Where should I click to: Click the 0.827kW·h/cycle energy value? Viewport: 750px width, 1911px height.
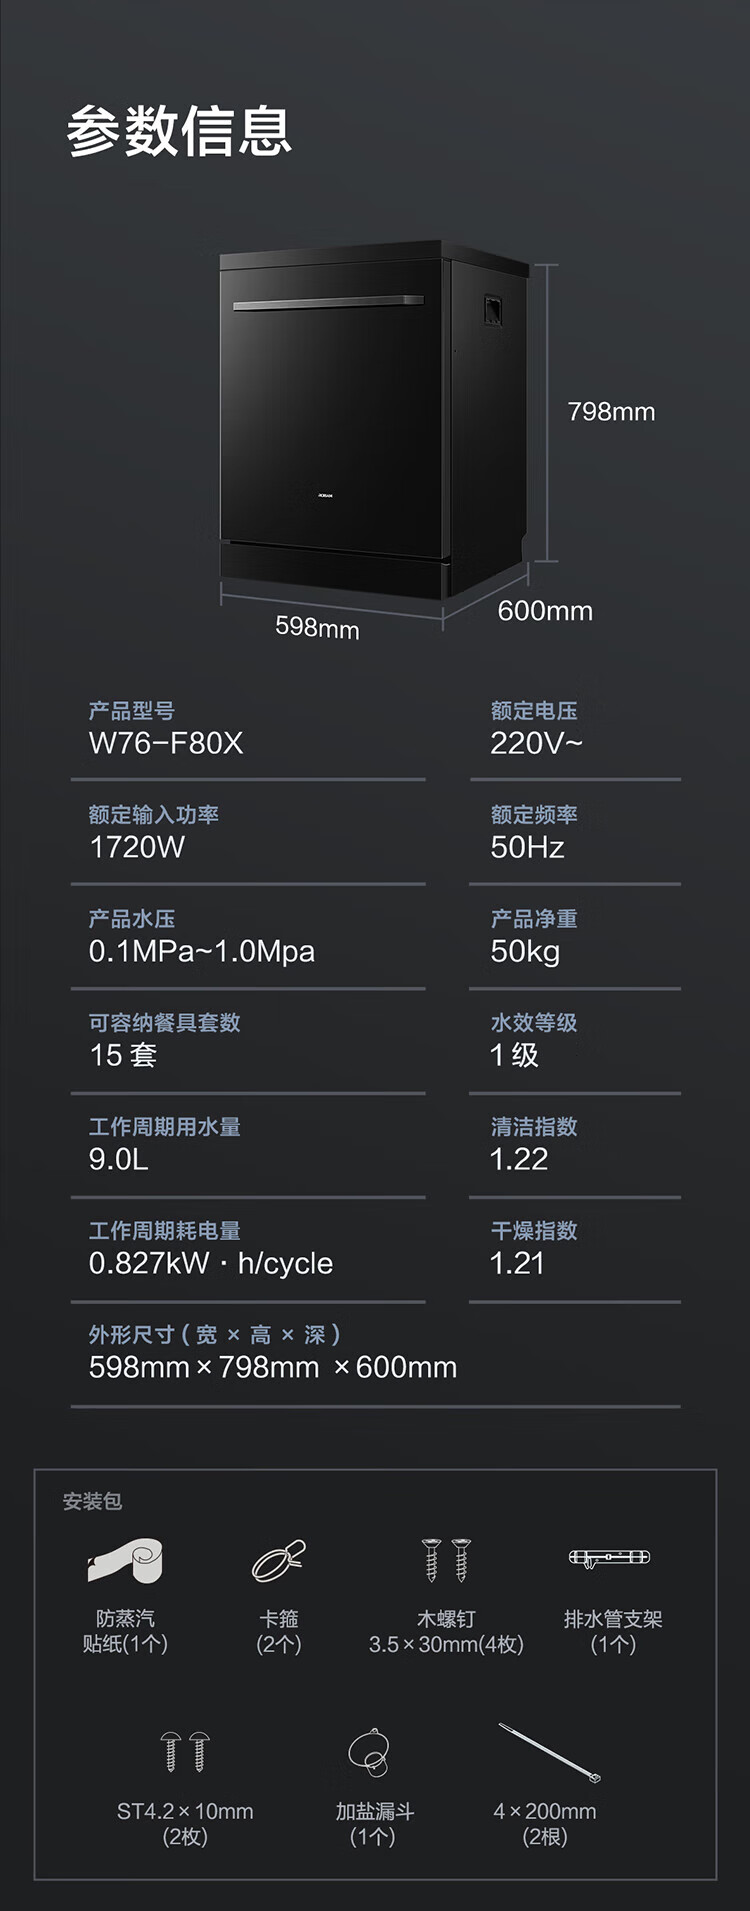coord(211,1263)
